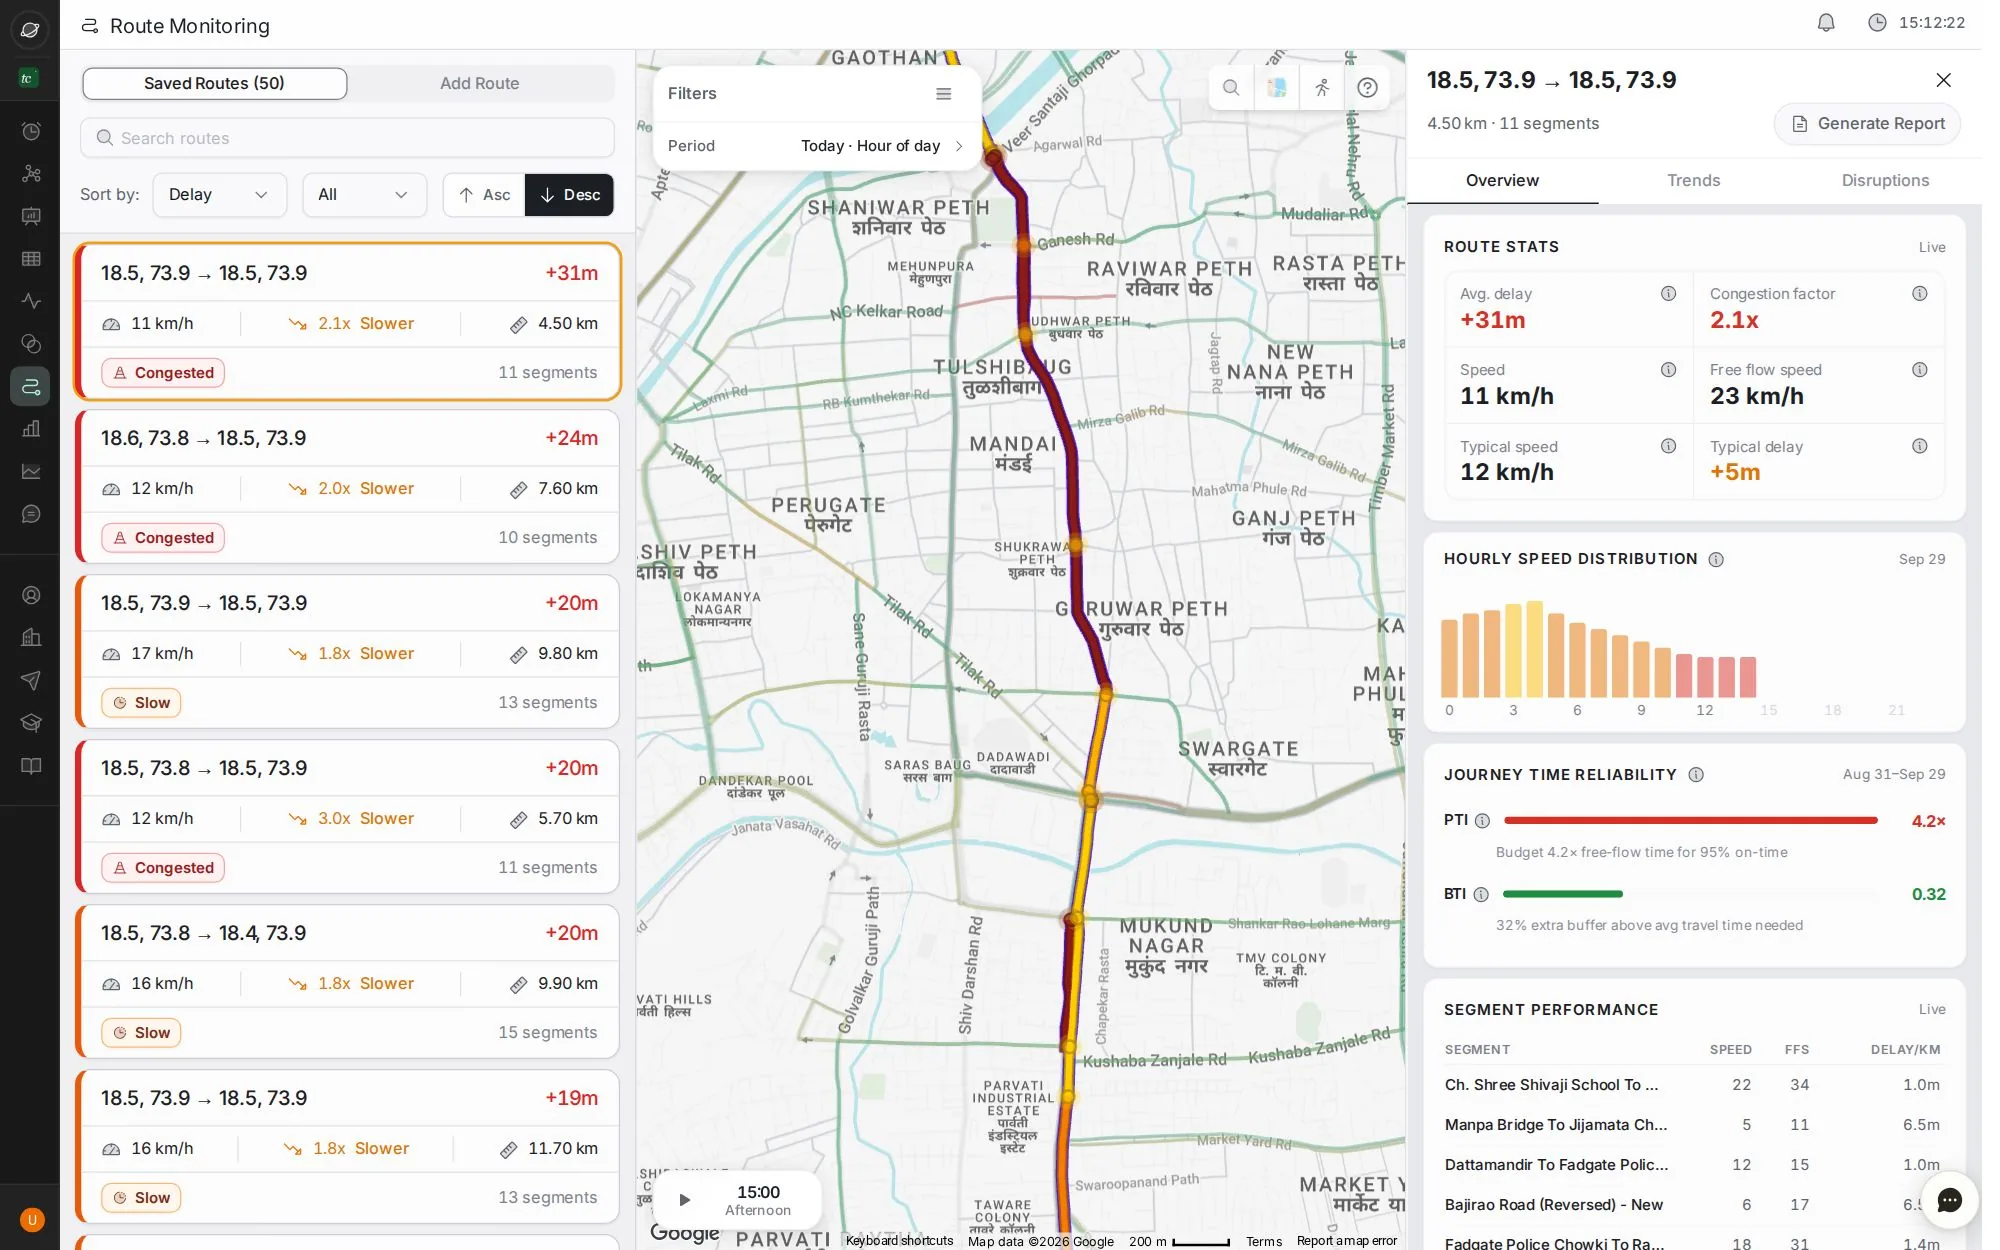Click the BTI info icon
The width and height of the screenshot is (2000, 1250).
1481,895
